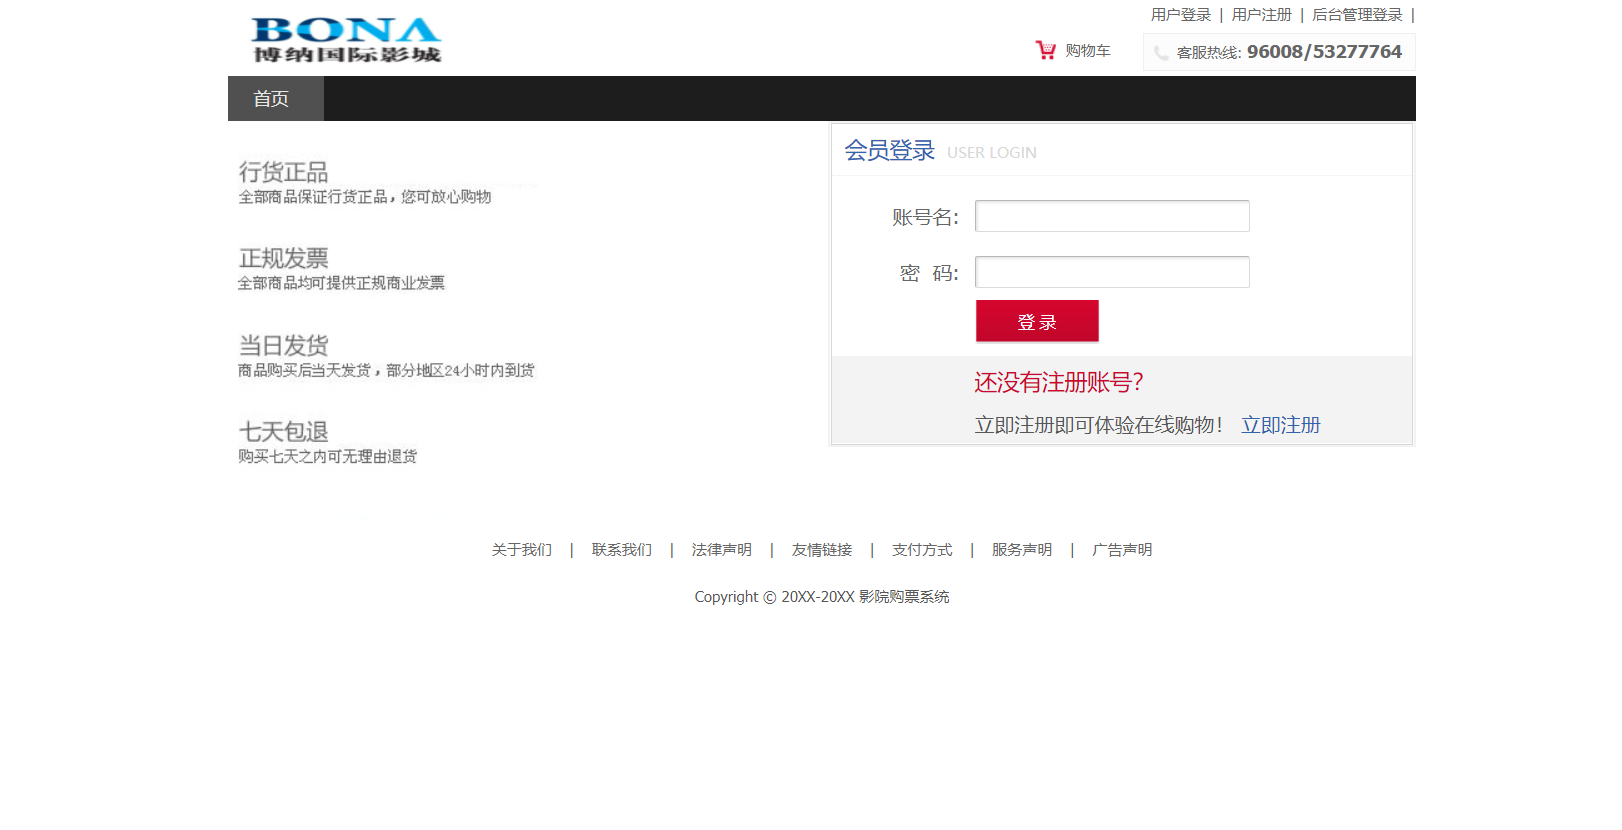Click the 会员登录 panel title
This screenshot has height=830, width=1622.
[889, 150]
